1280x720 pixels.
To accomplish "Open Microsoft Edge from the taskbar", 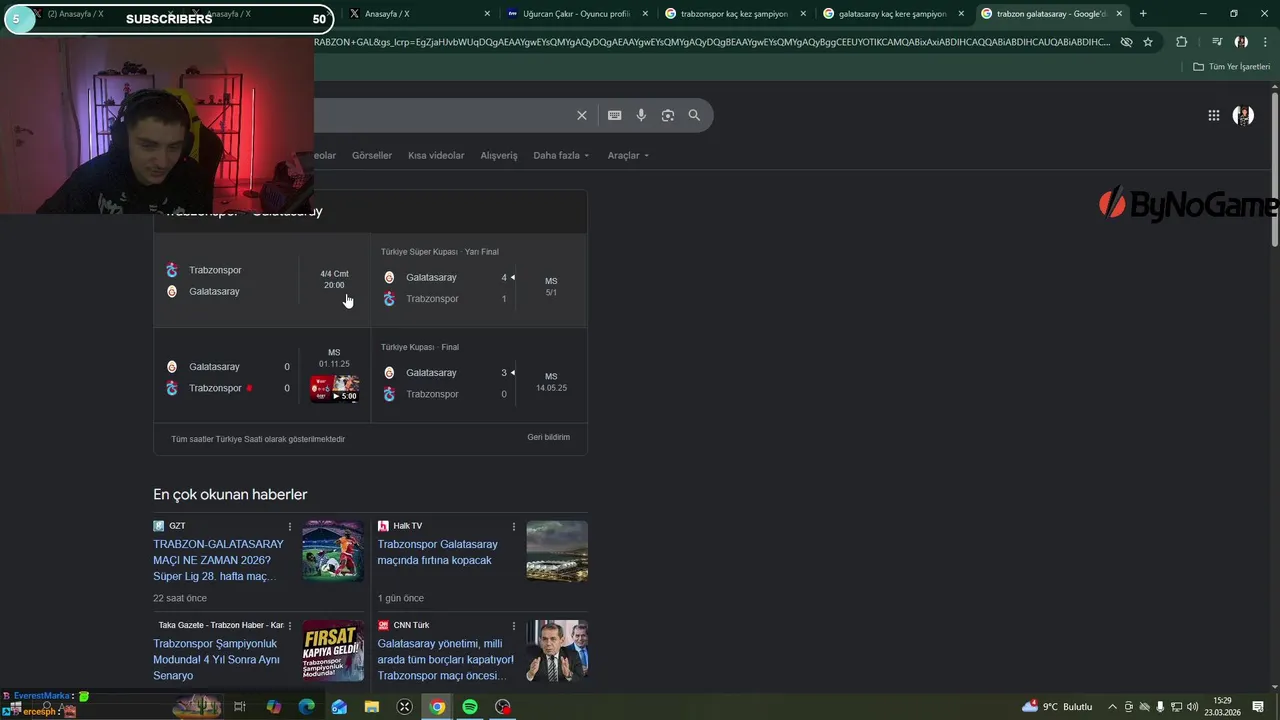I will point(306,707).
